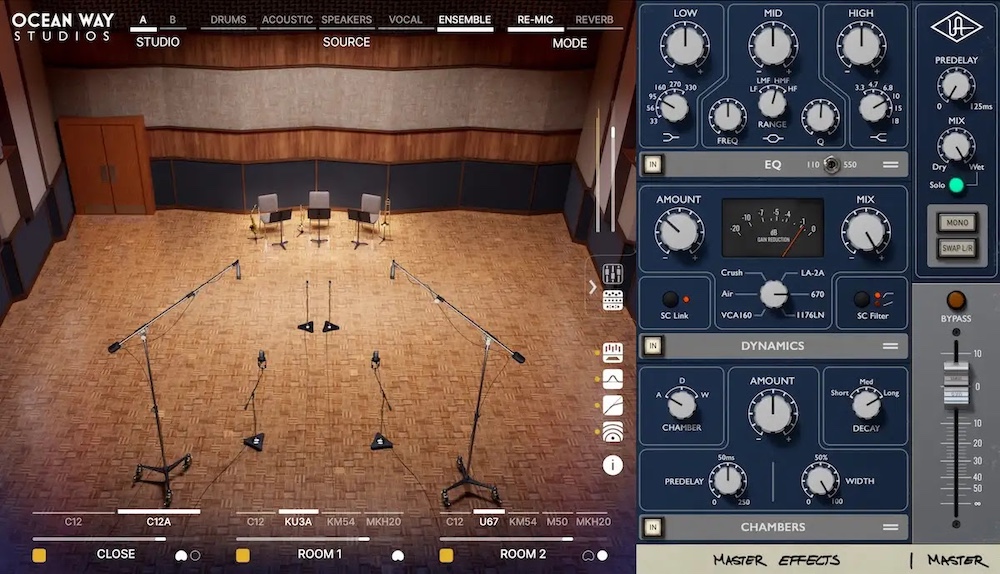Toggle the Dynamics IN button
Viewport: 1000px width, 574px height.
click(653, 346)
